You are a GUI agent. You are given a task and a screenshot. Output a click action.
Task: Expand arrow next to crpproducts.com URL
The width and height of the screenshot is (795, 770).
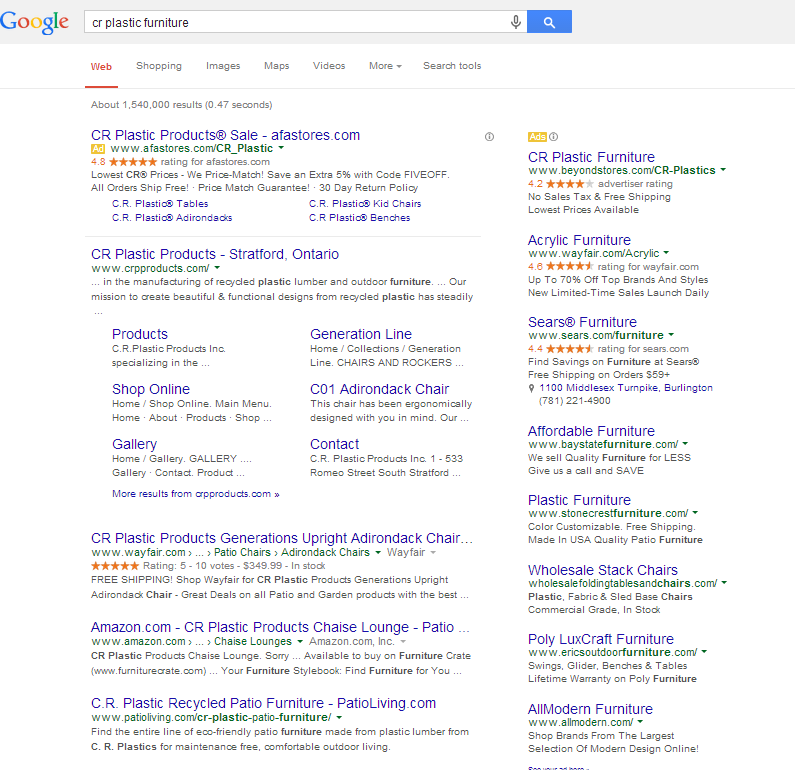tap(218, 268)
